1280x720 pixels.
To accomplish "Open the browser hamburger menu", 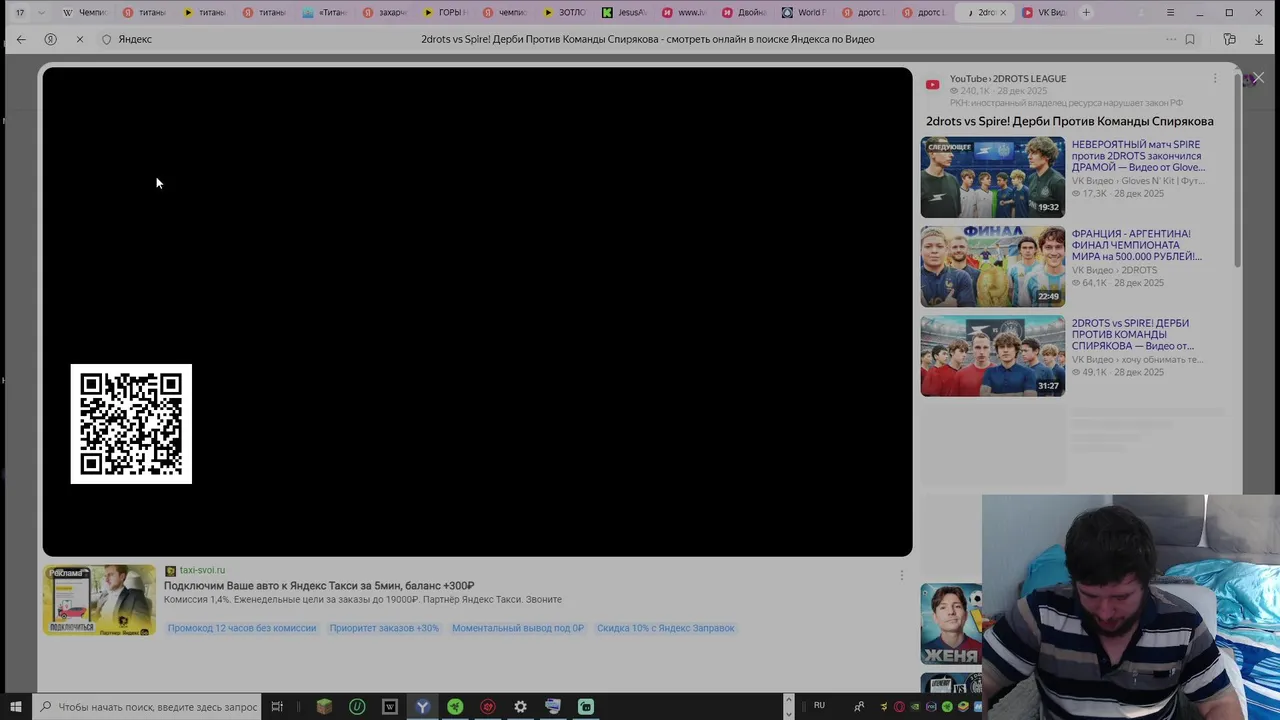I will (1170, 12).
